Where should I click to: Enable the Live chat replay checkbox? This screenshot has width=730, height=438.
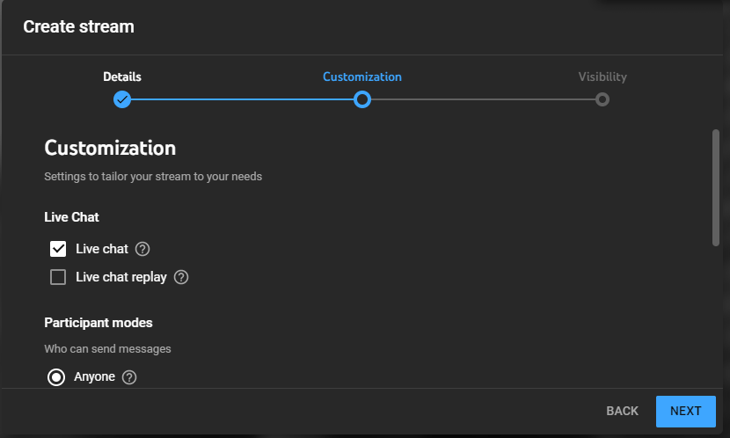pyautogui.click(x=58, y=277)
